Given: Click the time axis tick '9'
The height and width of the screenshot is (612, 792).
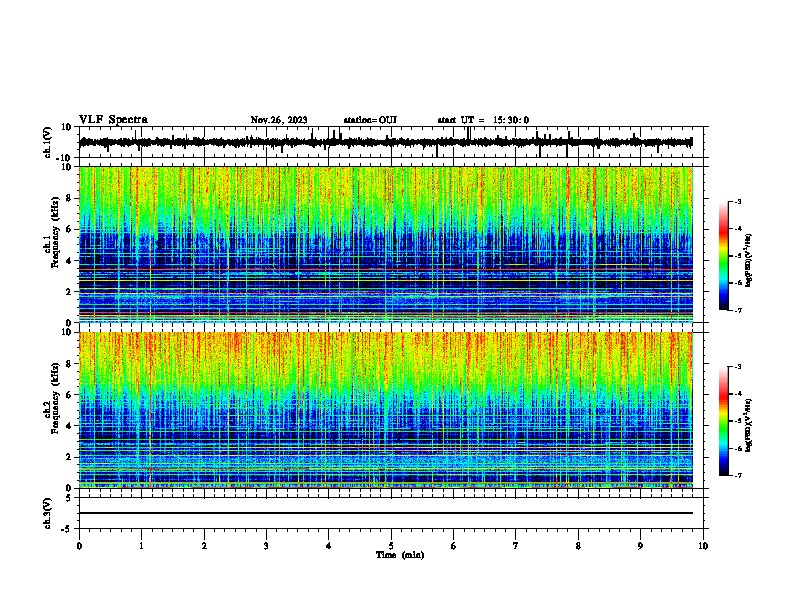Looking at the screenshot, I should tap(640, 546).
